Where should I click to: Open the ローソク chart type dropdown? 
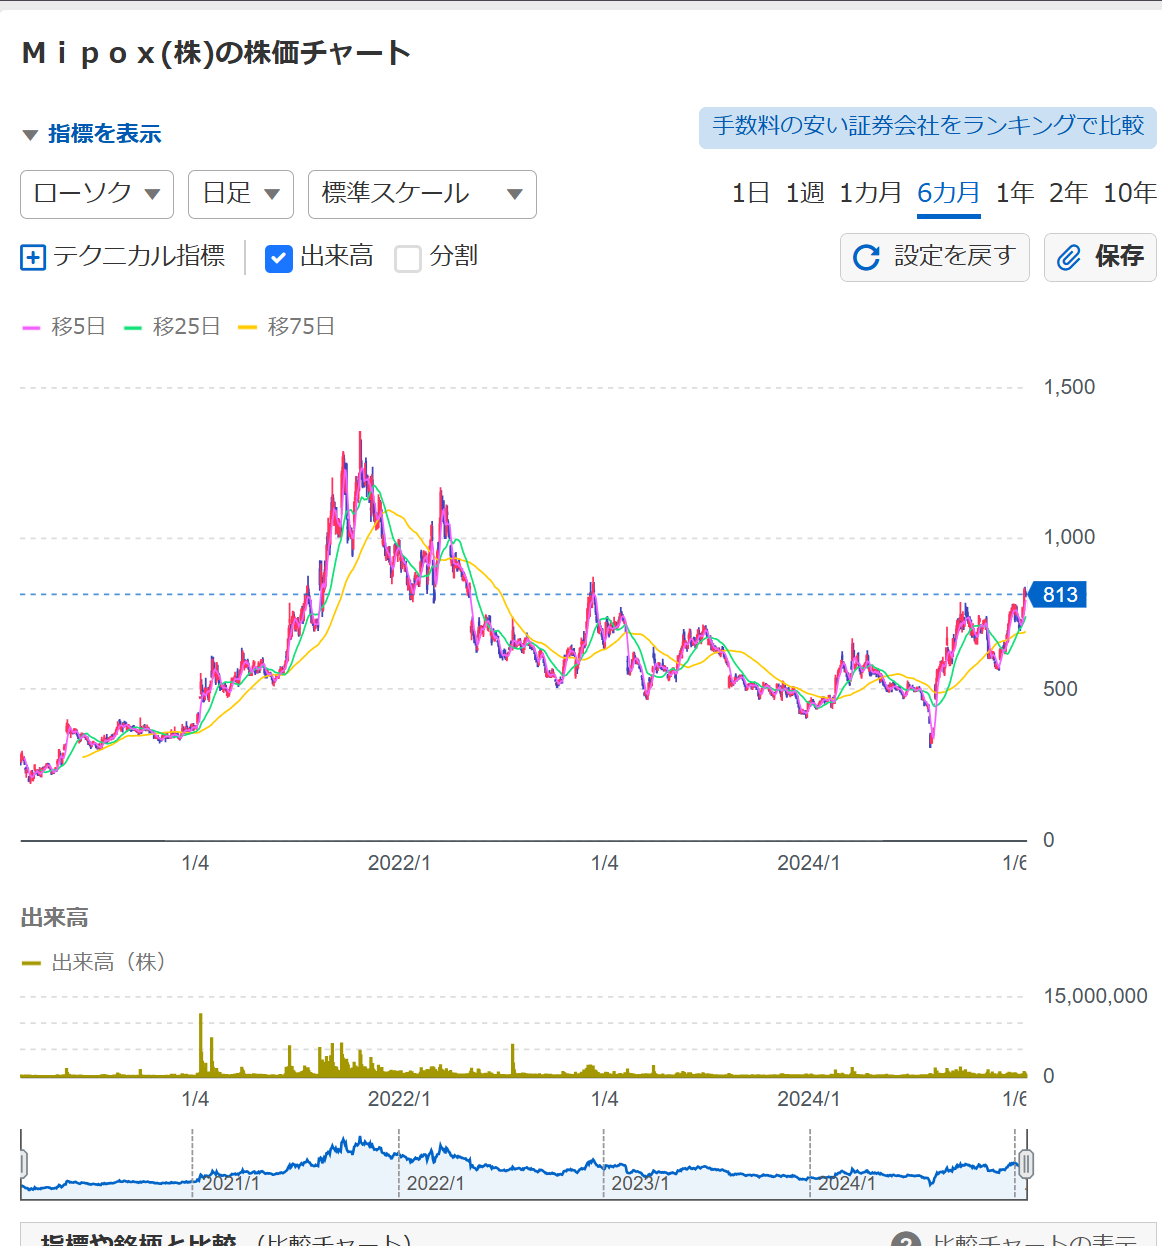(x=97, y=194)
